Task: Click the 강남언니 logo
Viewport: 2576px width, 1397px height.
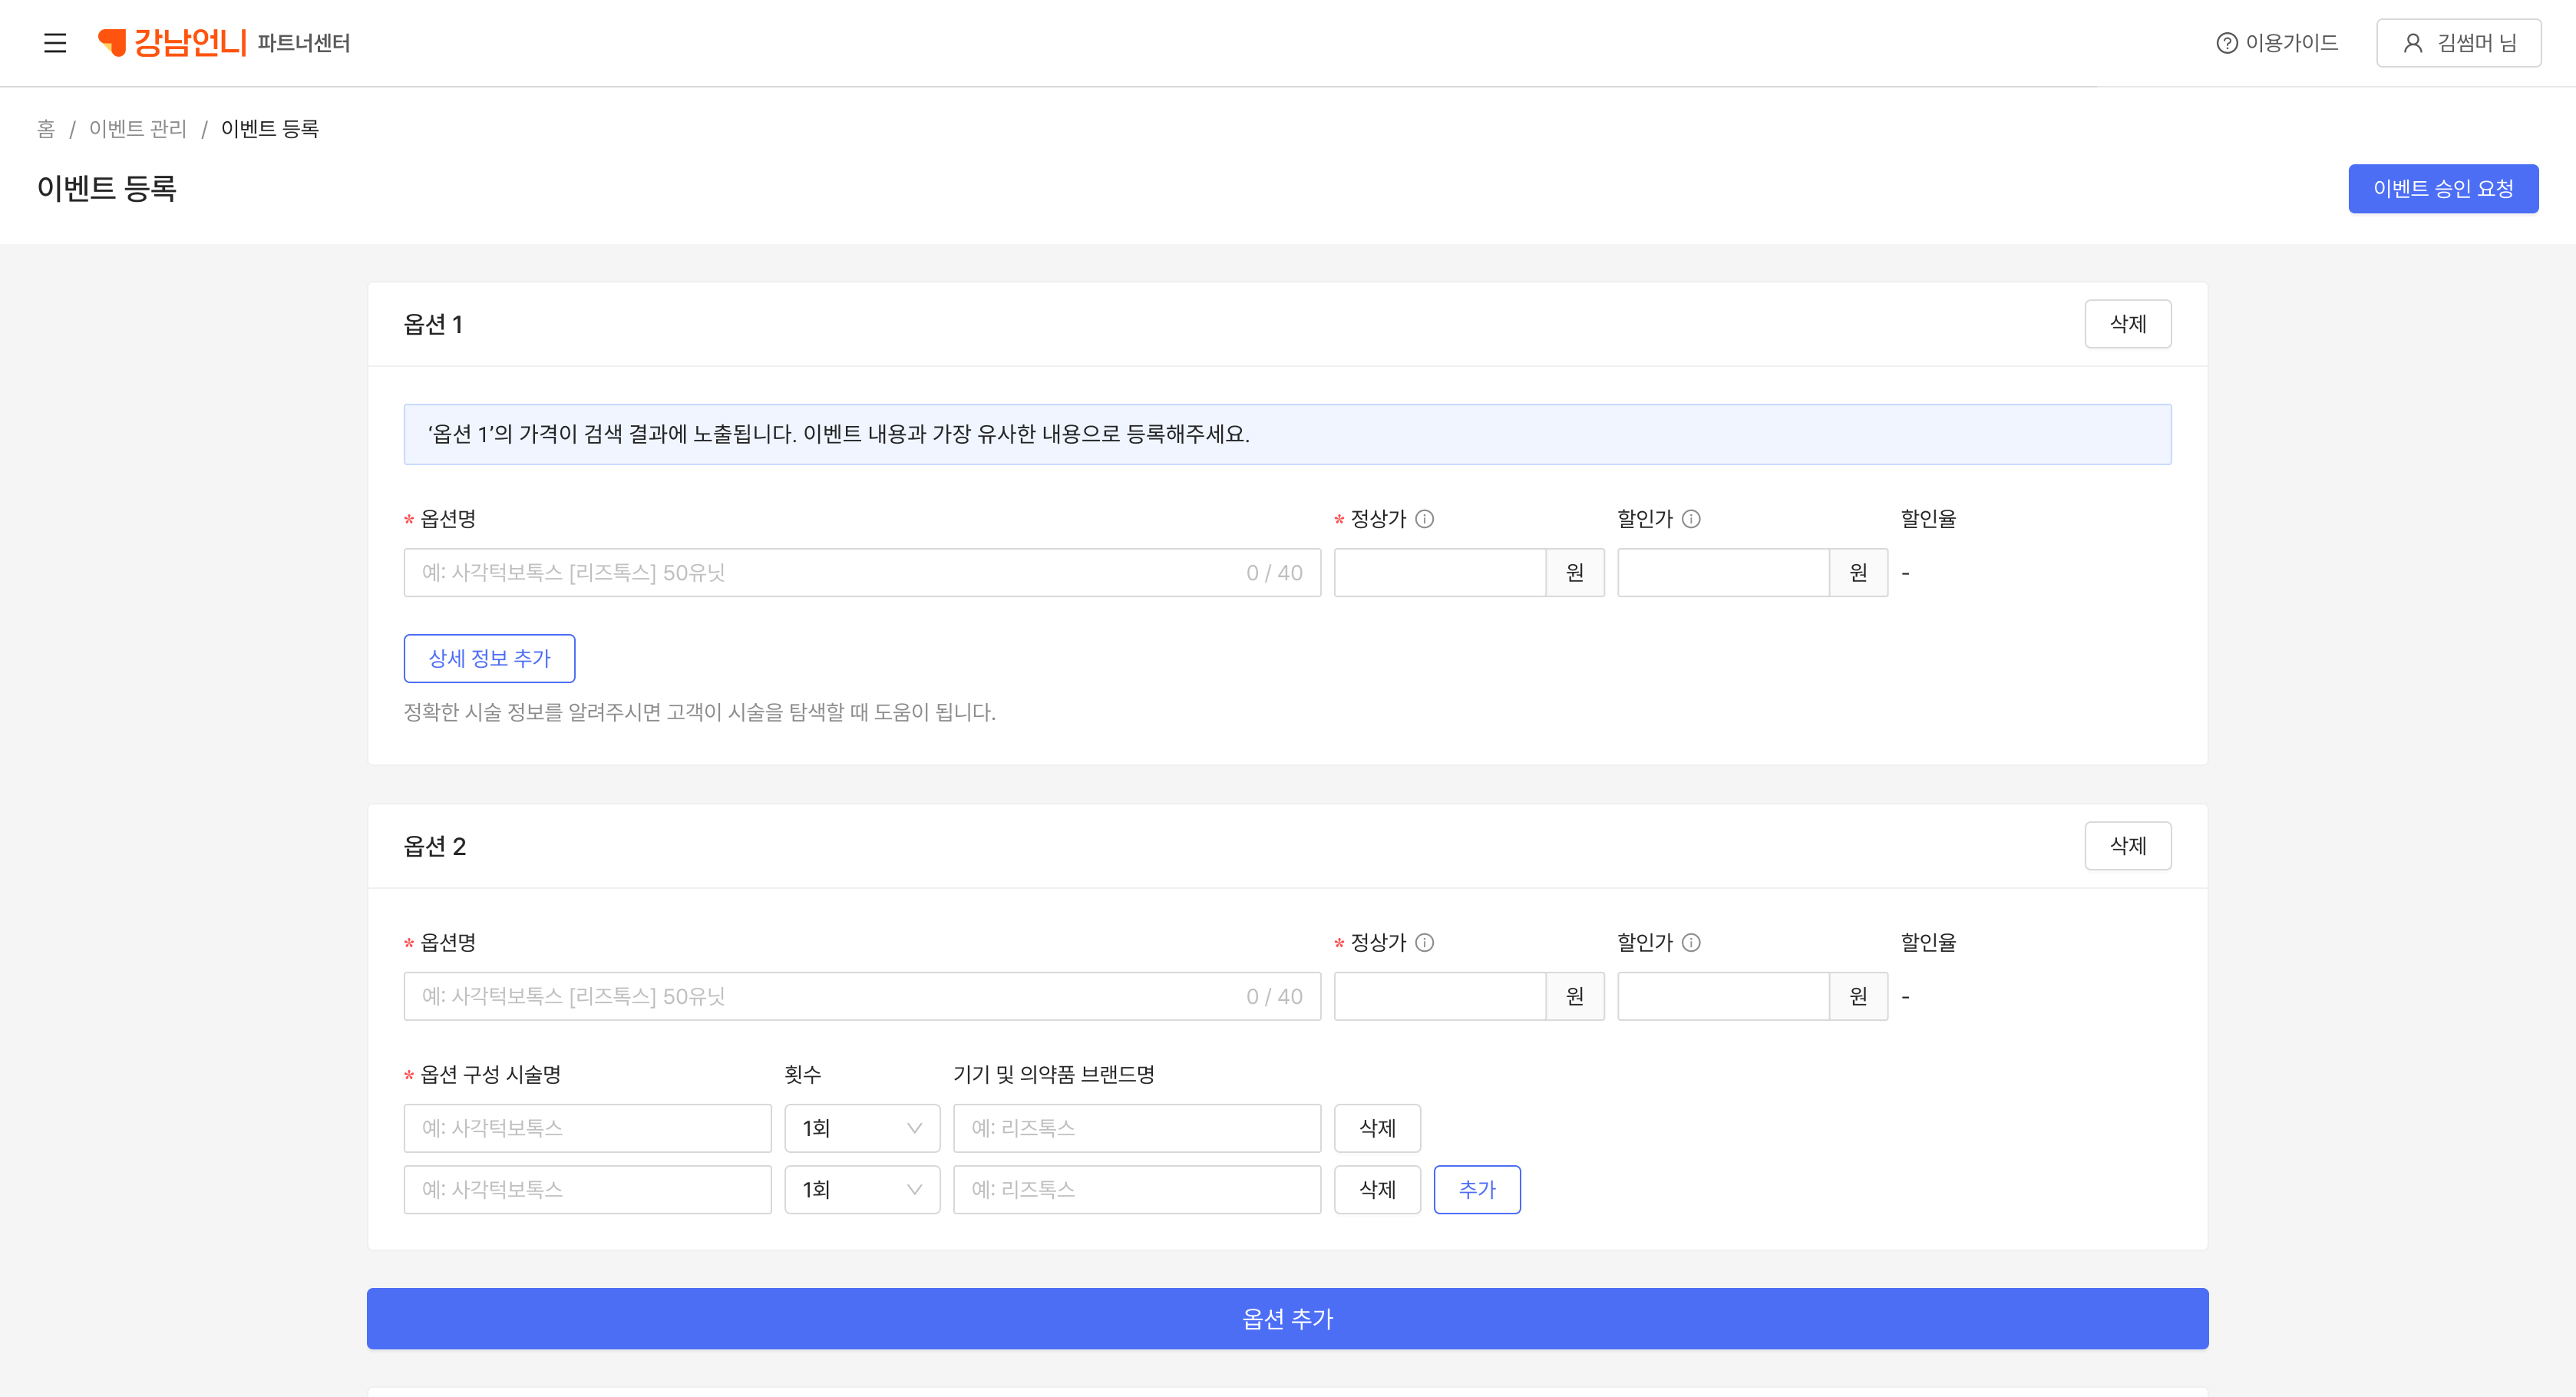Action: point(172,43)
